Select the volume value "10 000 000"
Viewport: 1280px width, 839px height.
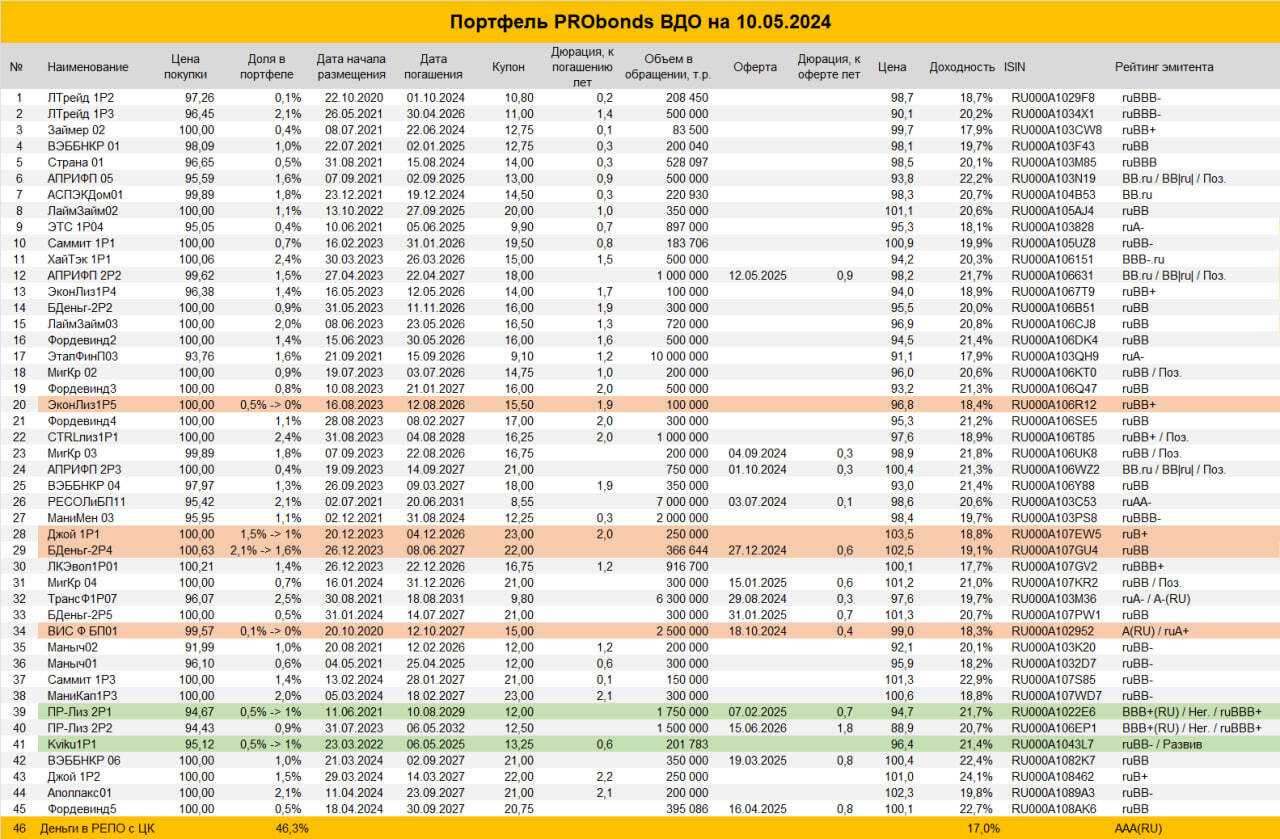(678, 356)
